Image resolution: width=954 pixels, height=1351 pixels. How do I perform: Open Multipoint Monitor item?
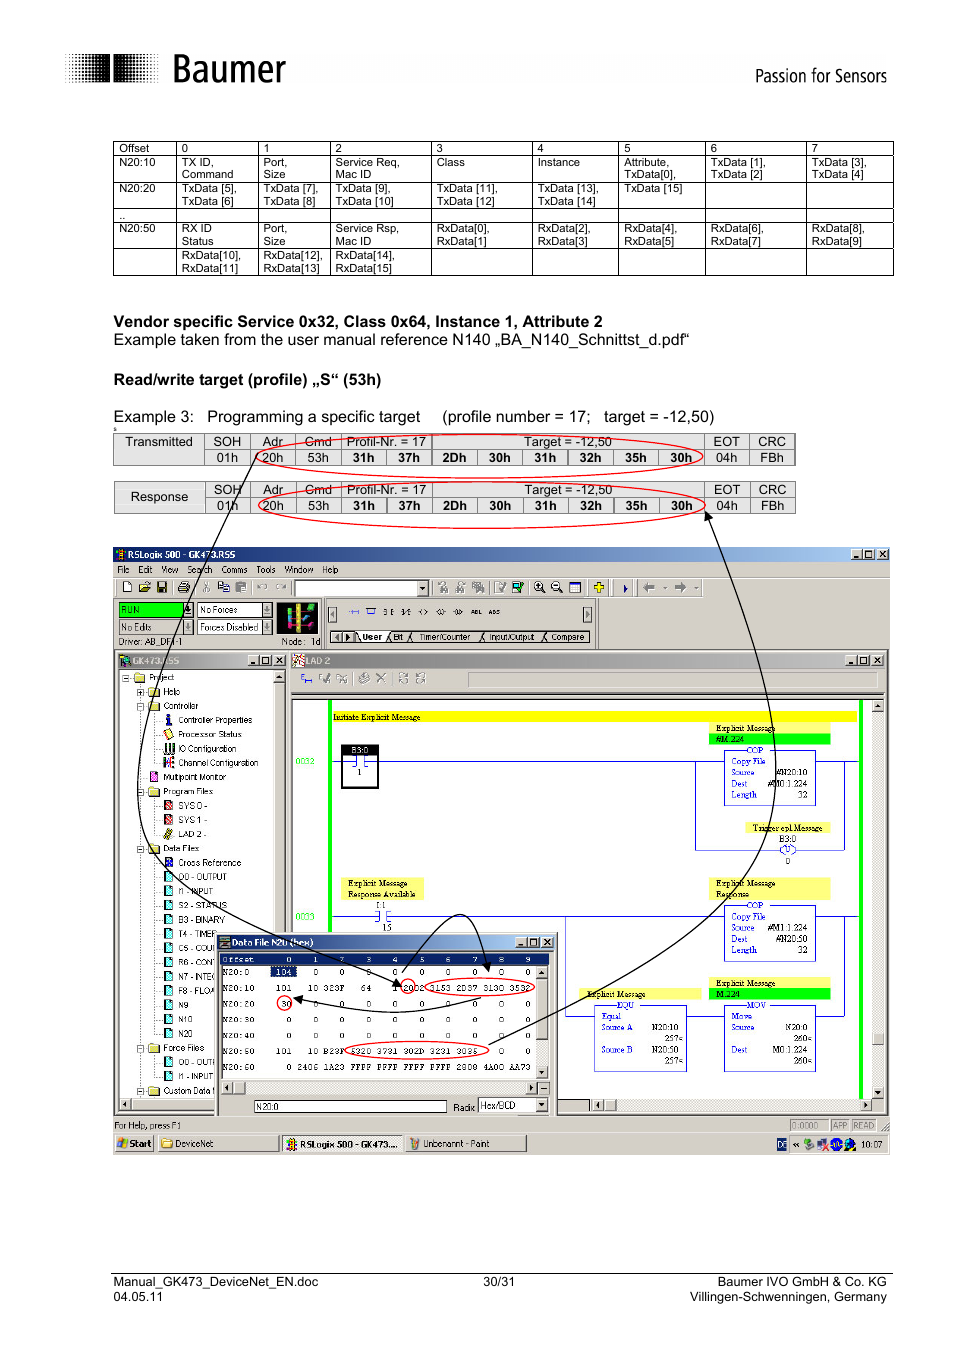click(194, 777)
